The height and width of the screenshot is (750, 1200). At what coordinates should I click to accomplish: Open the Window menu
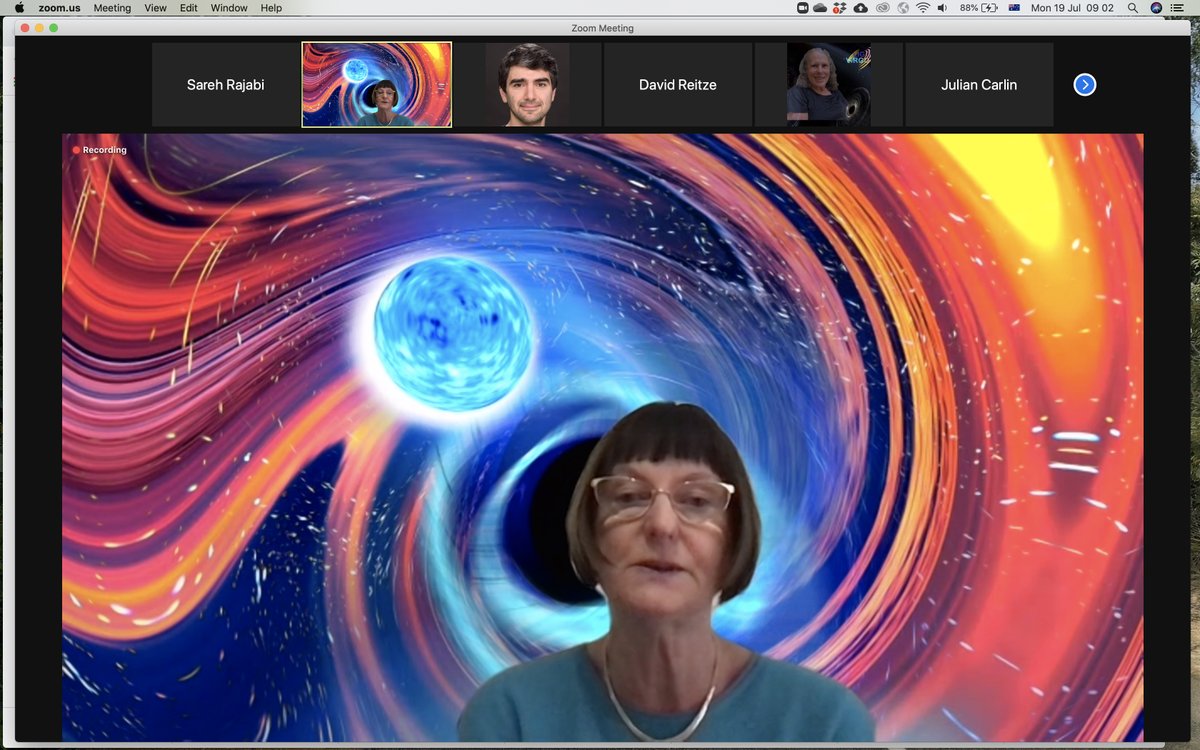click(x=229, y=8)
